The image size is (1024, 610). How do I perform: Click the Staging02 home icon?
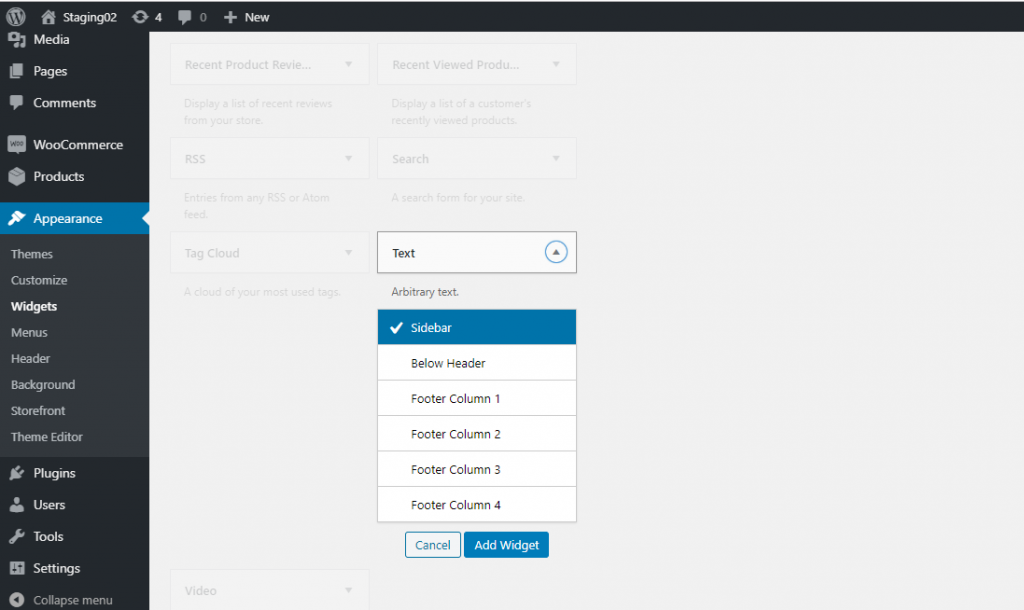click(x=48, y=17)
